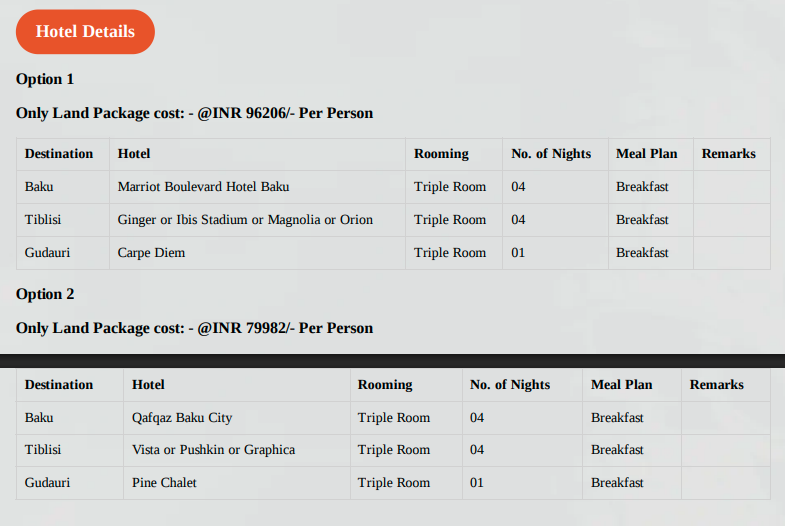Click Rooming header in second table

pos(385,385)
